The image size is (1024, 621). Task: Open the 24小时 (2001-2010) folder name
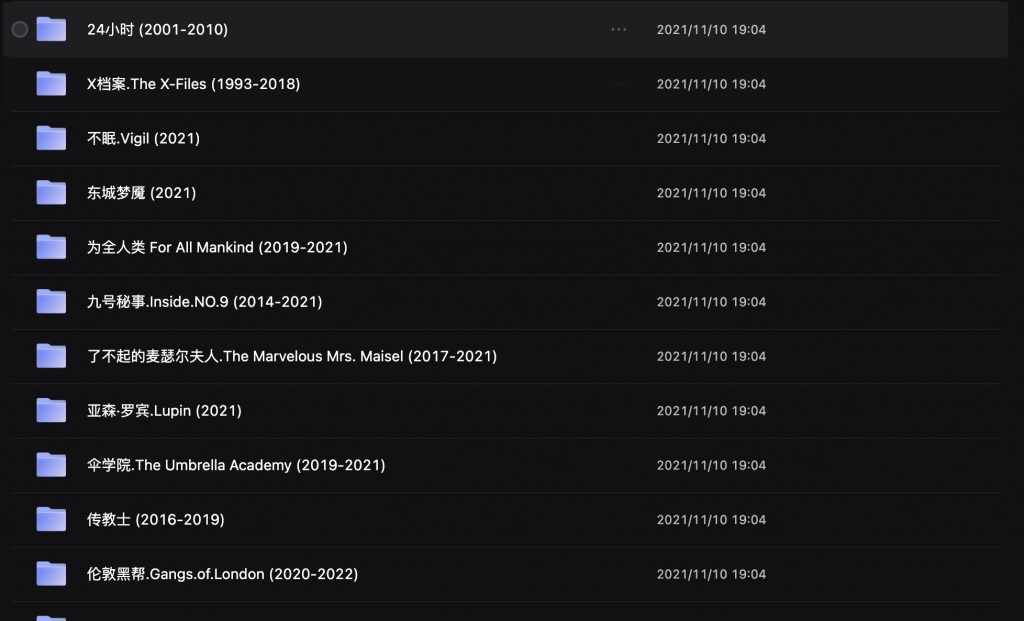coord(157,29)
